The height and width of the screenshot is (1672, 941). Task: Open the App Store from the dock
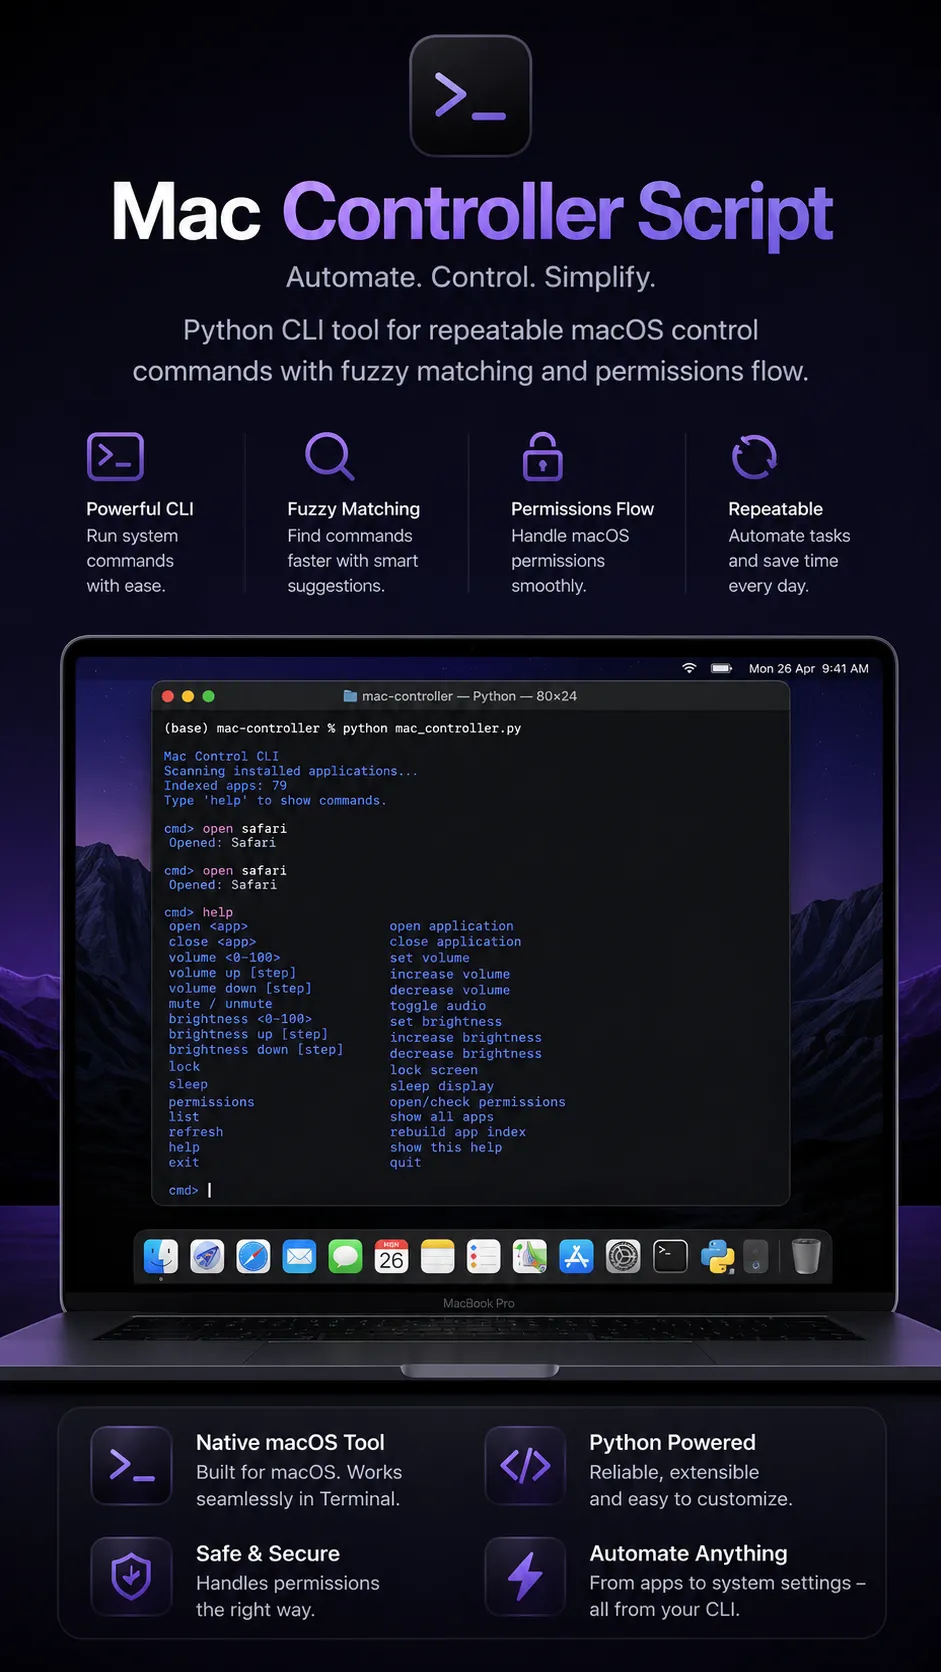576,1257
